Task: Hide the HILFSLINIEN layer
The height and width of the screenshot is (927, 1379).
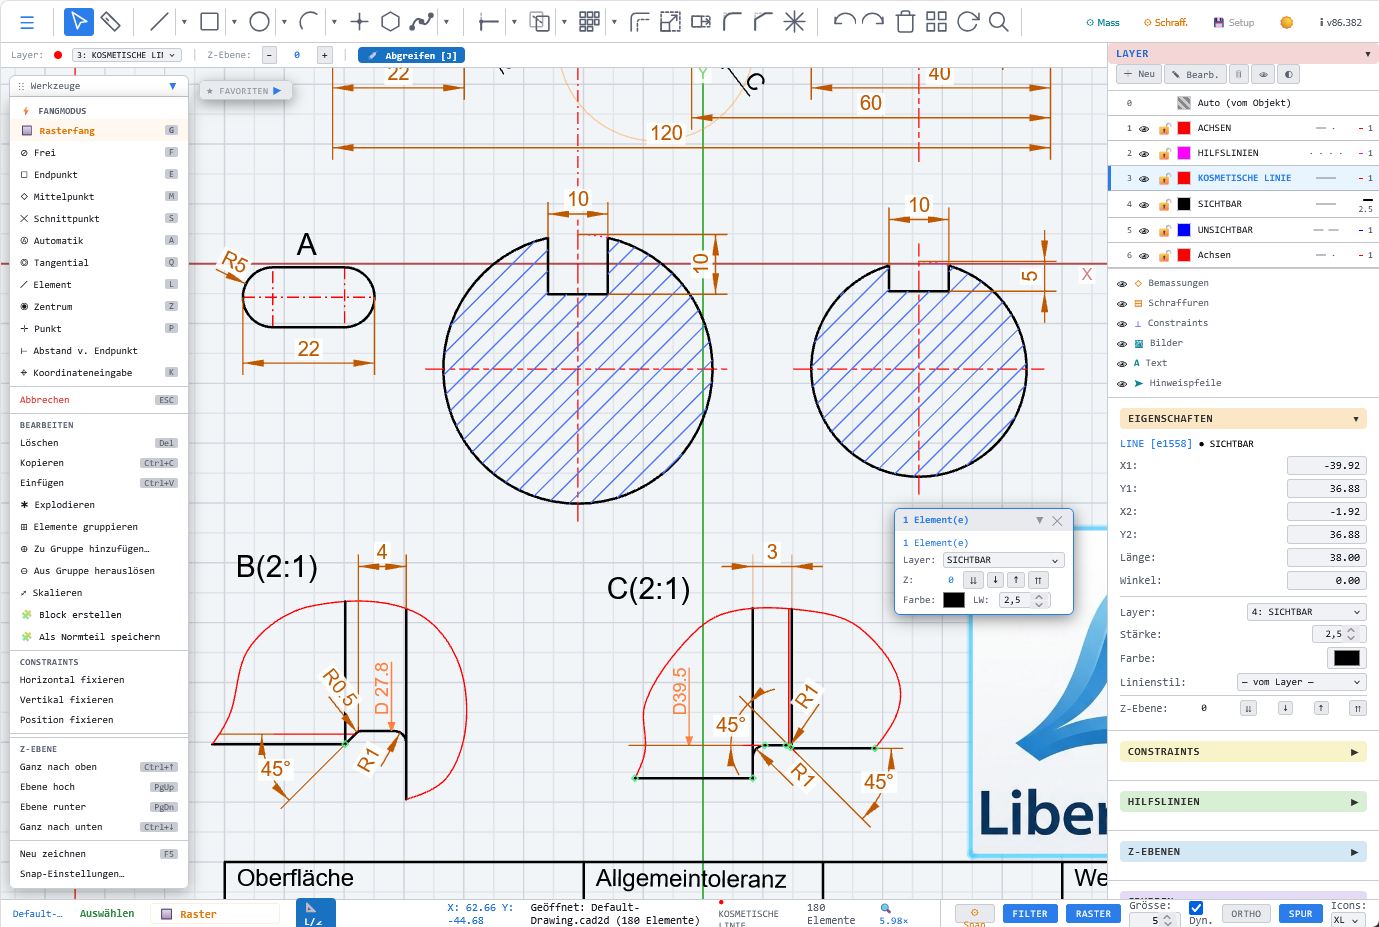Action: pos(1144,154)
